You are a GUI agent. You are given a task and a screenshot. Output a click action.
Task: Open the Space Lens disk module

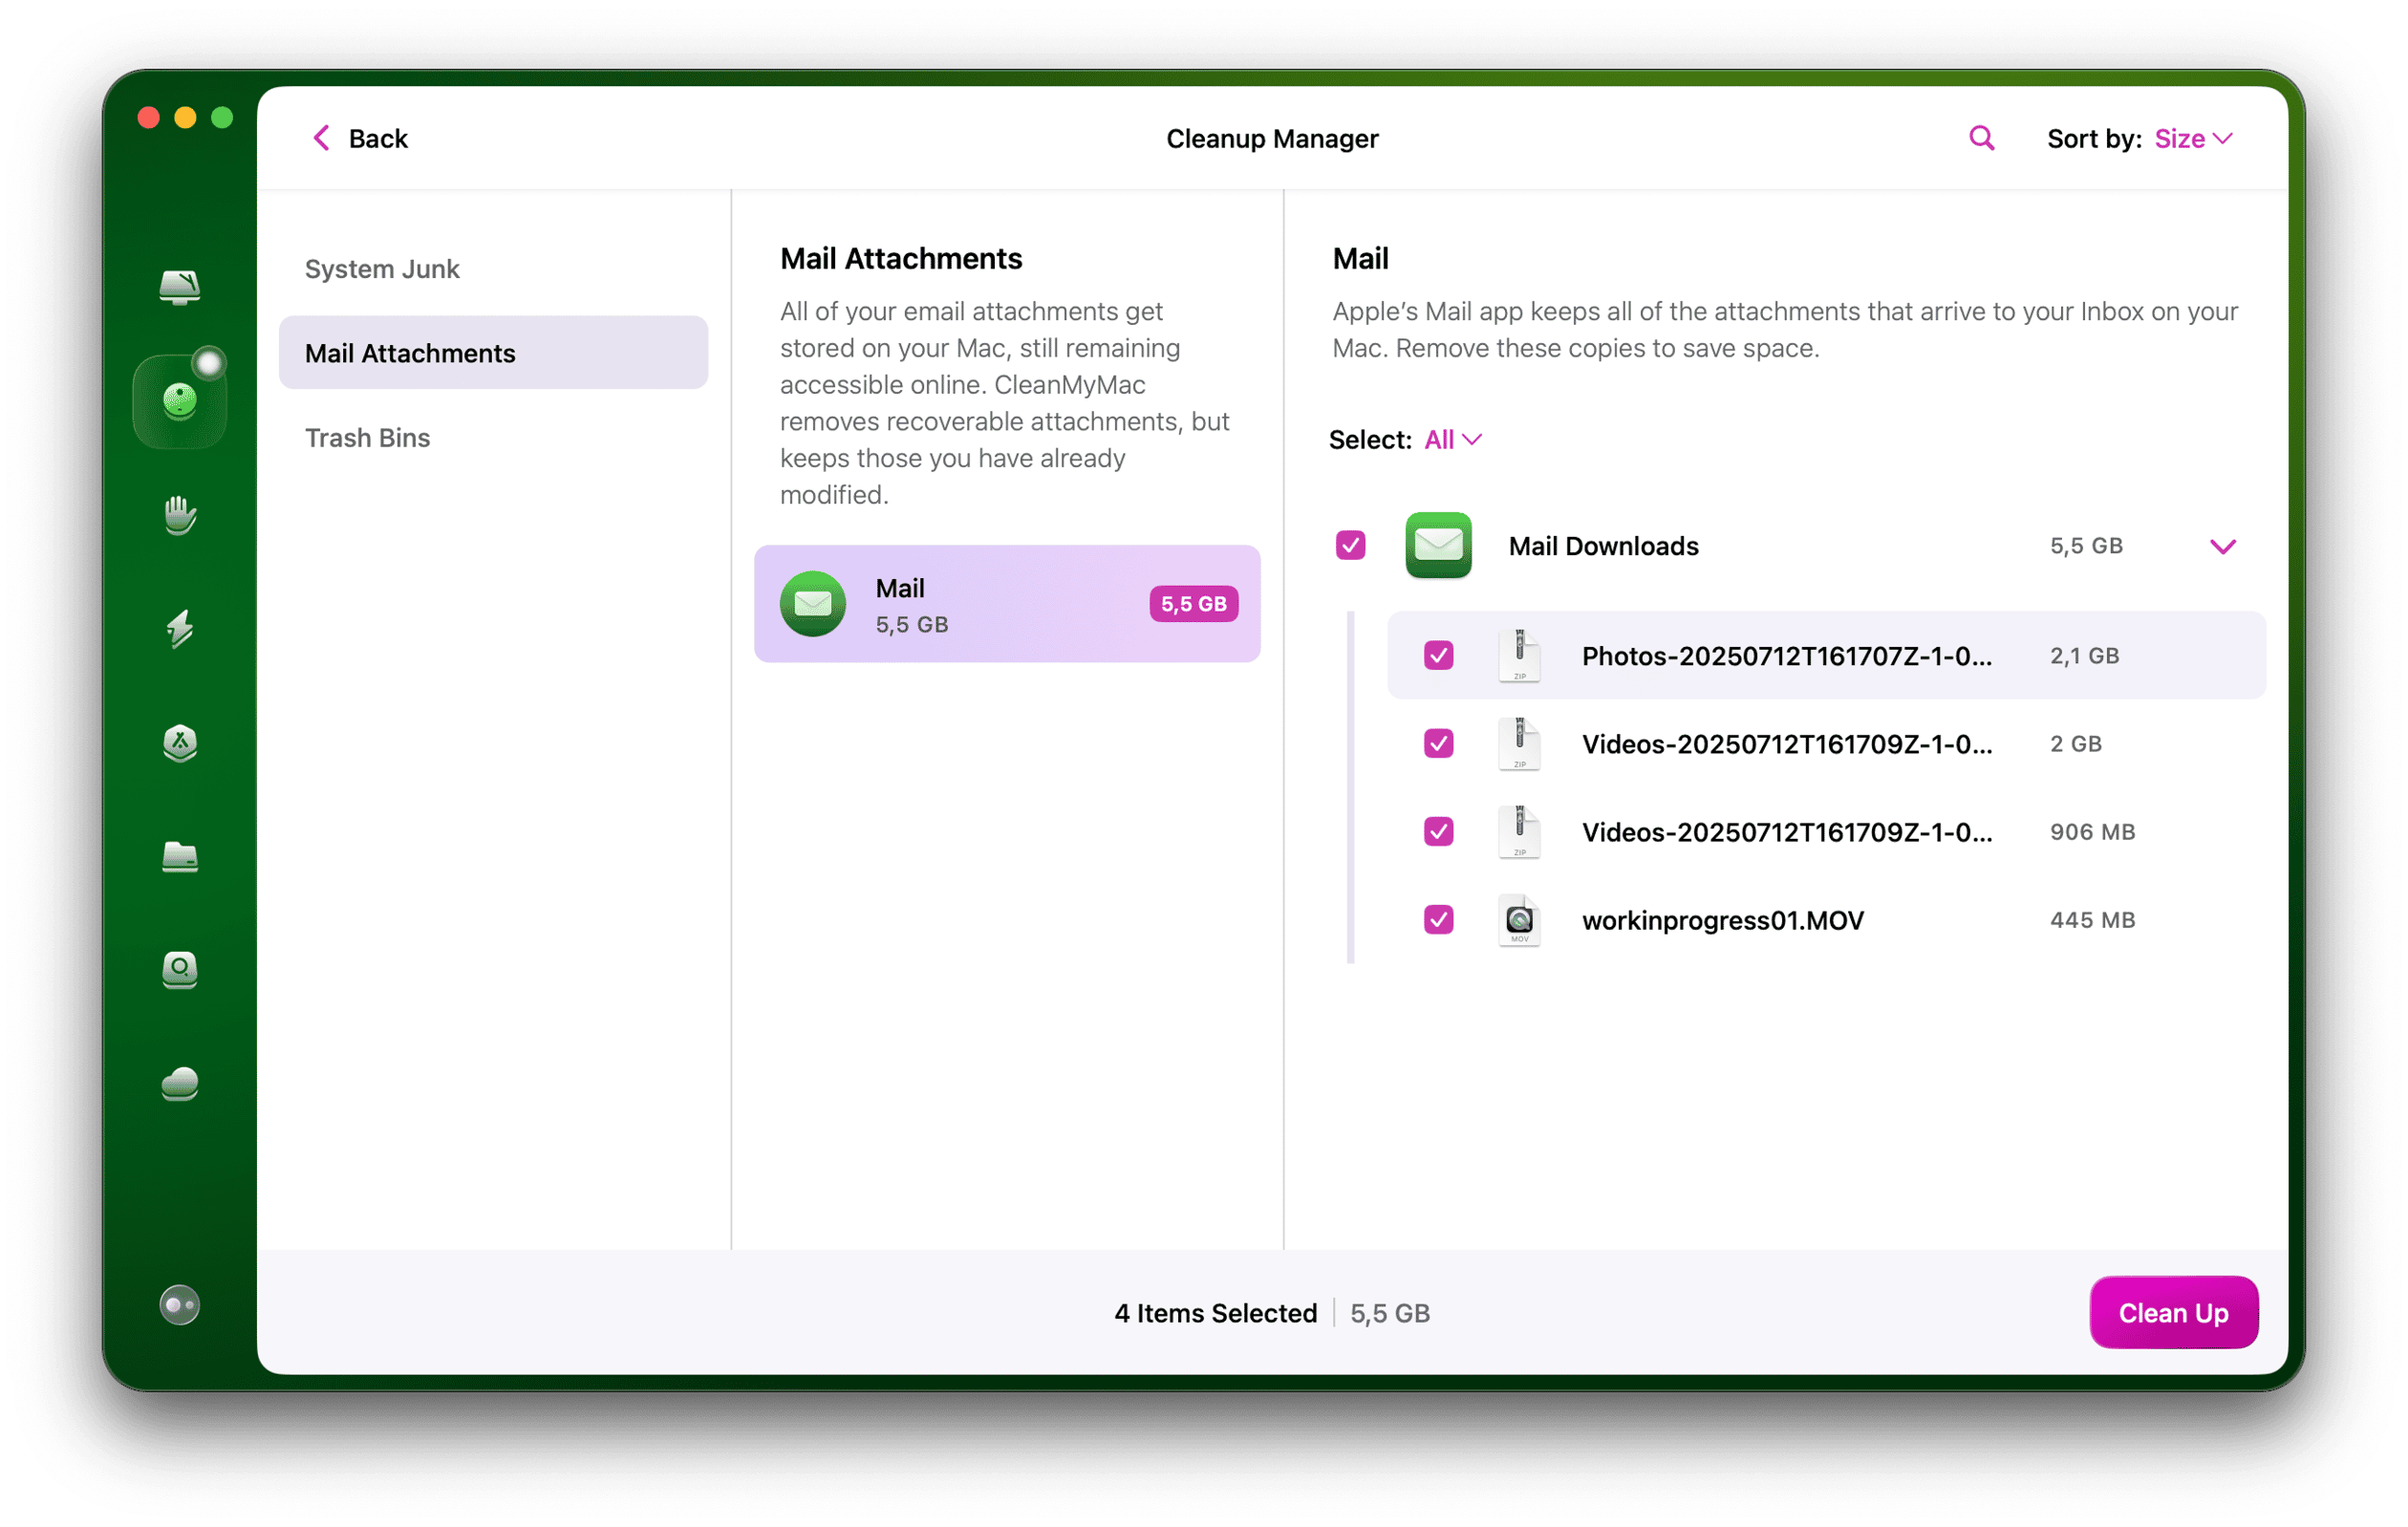coord(180,970)
